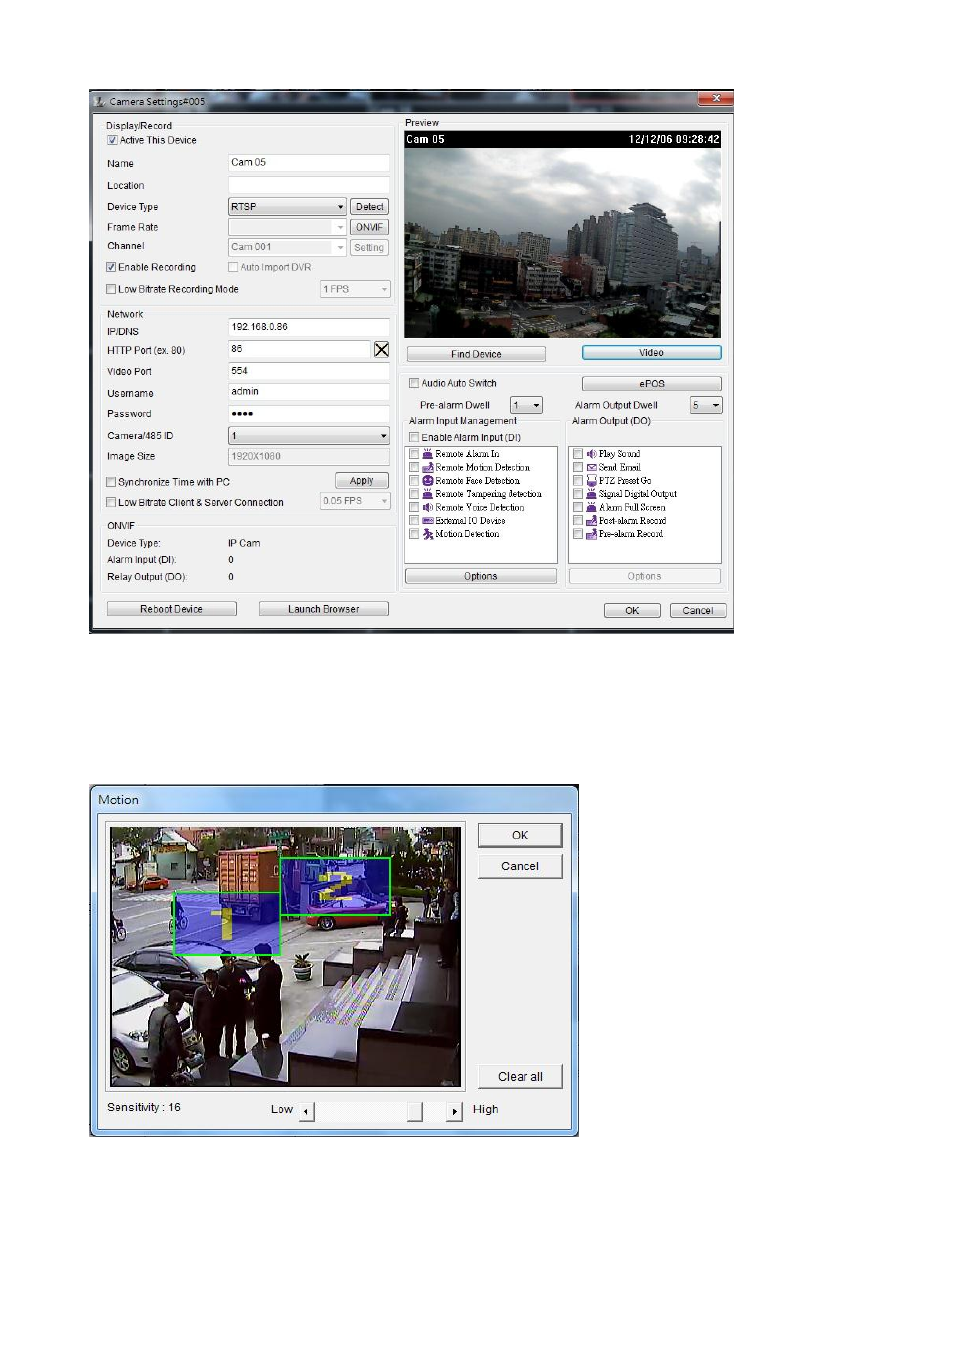Click the PTZ Preset Go camera icon
The width and height of the screenshot is (954, 1347).
point(591,481)
